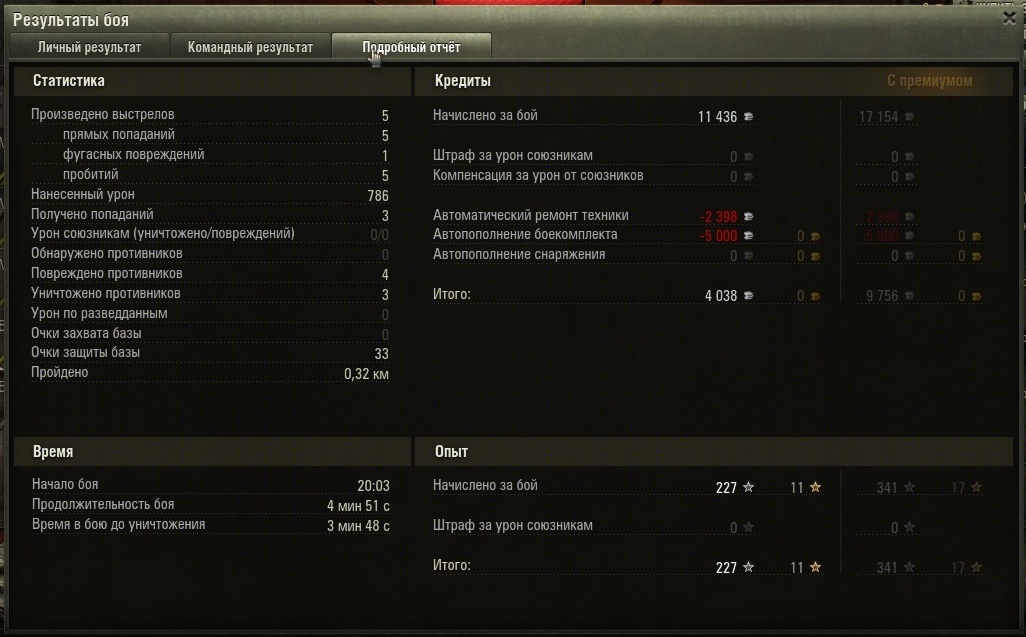
Task: Select the Нанесенный урон statistic row
Action: [x=210, y=195]
